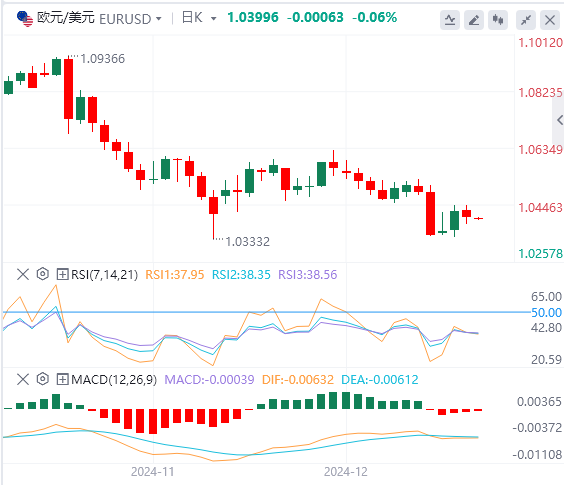564x485 pixels.
Task: Collapse chart using the shrink arrows icon
Action: point(526,20)
